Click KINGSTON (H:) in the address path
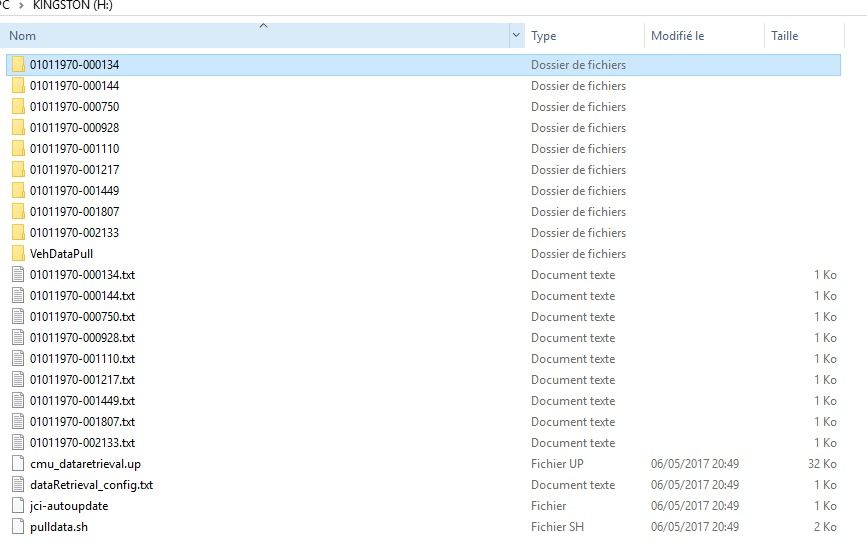This screenshot has height=551, width=867. pyautogui.click(x=72, y=6)
